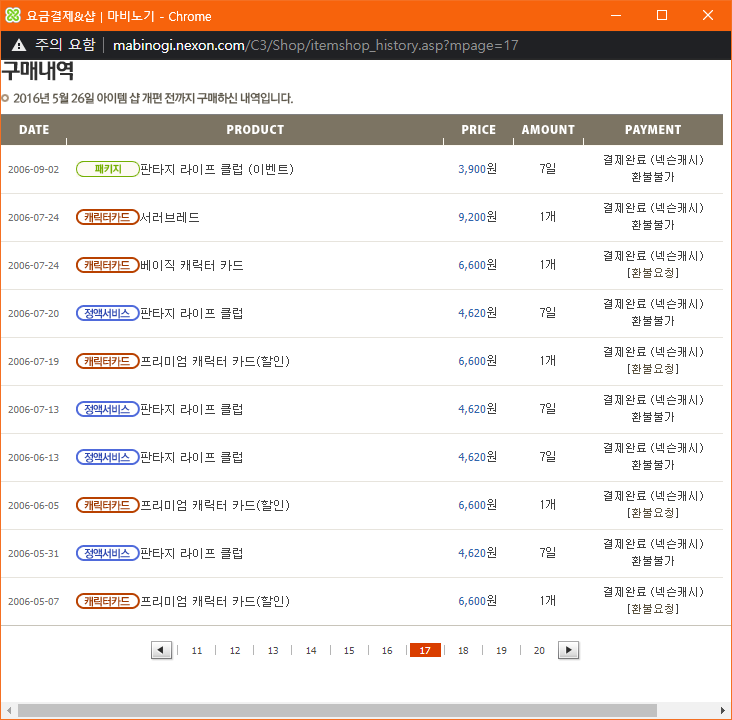
Task: Click product name 베이직 캐릭터 카드
Action: pos(191,265)
